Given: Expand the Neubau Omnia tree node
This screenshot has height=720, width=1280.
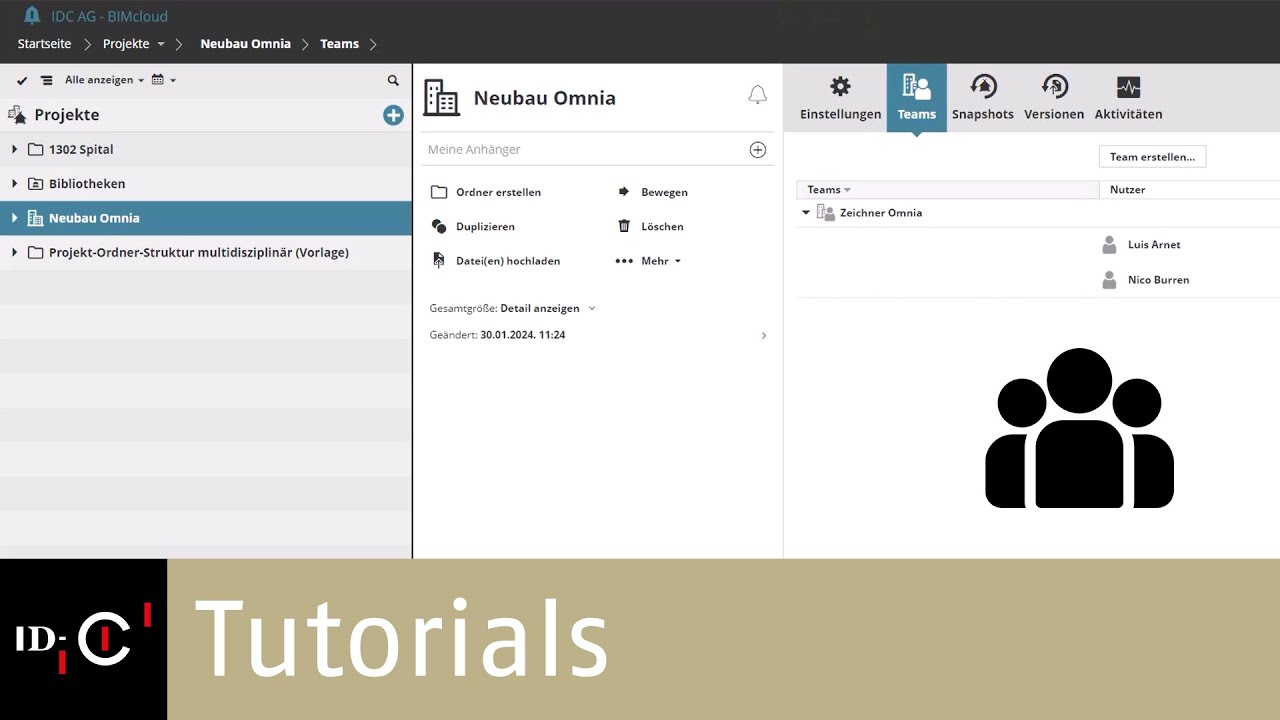Looking at the screenshot, I should 14,218.
